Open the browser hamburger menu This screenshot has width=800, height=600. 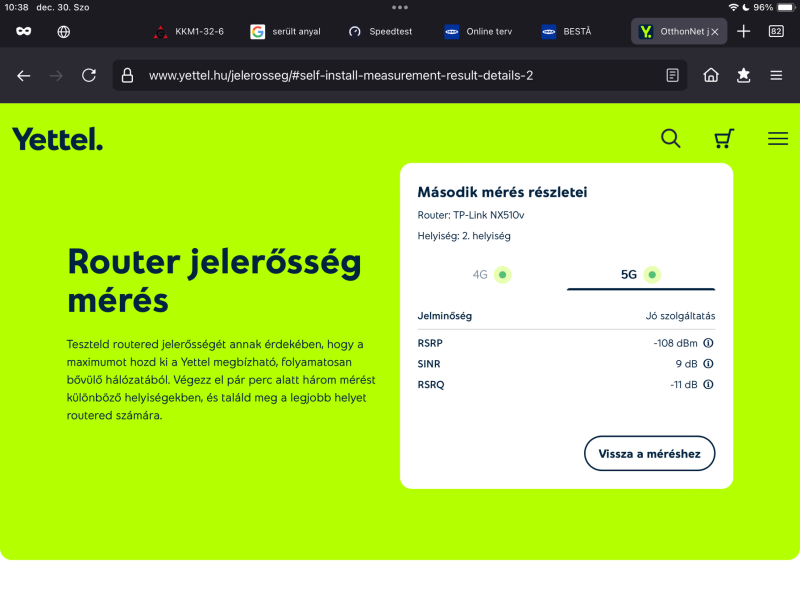[x=776, y=76]
